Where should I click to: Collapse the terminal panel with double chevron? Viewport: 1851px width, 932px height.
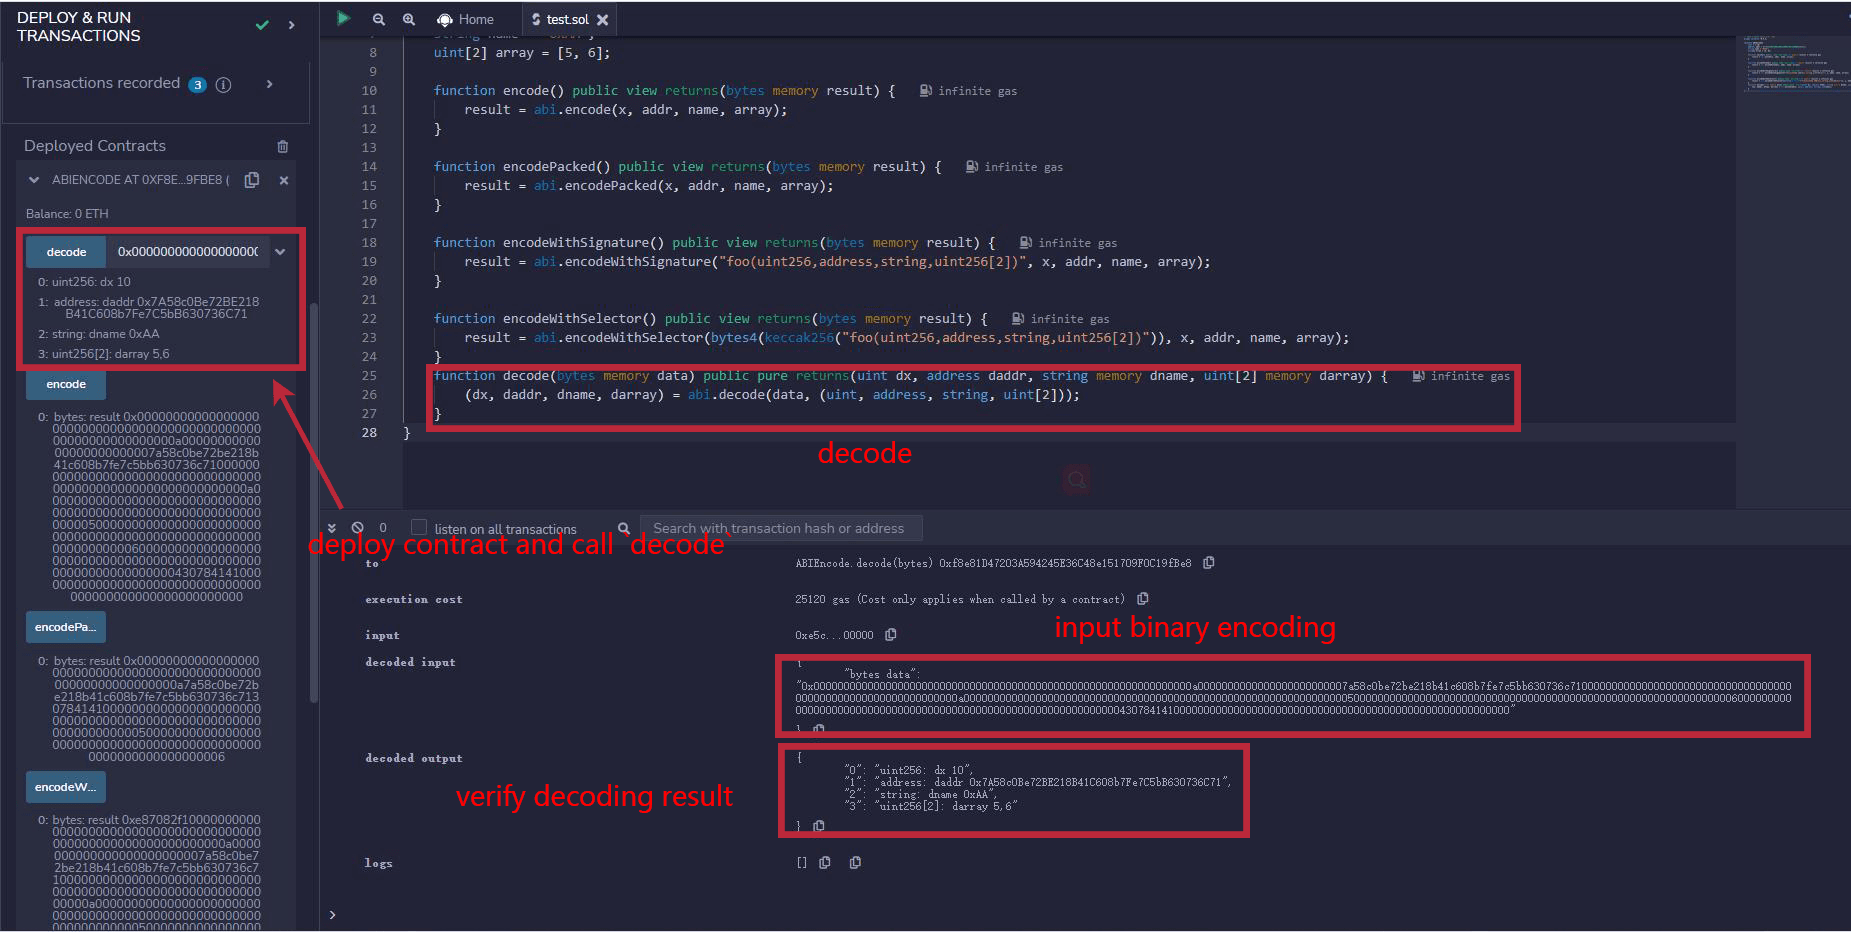click(332, 528)
